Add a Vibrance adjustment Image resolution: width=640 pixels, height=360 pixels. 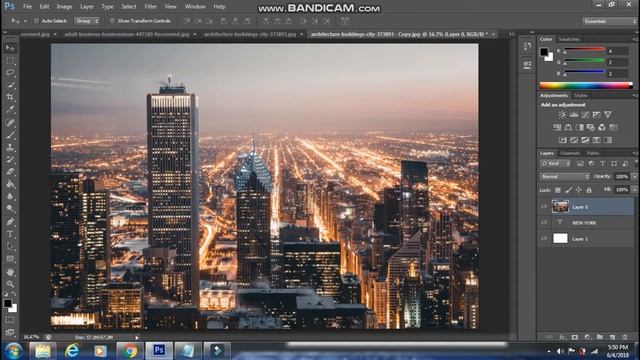(x=608, y=115)
